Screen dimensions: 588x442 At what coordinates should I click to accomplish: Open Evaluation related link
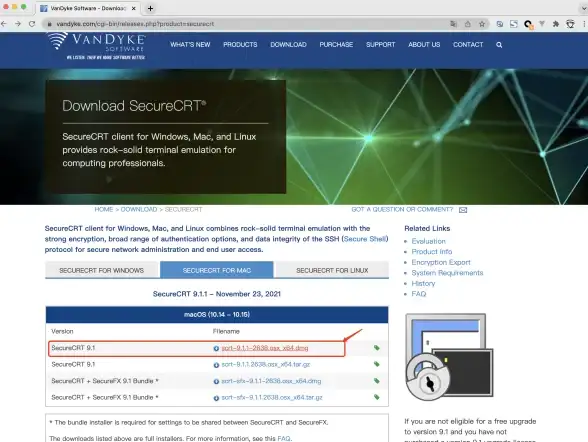coord(429,241)
